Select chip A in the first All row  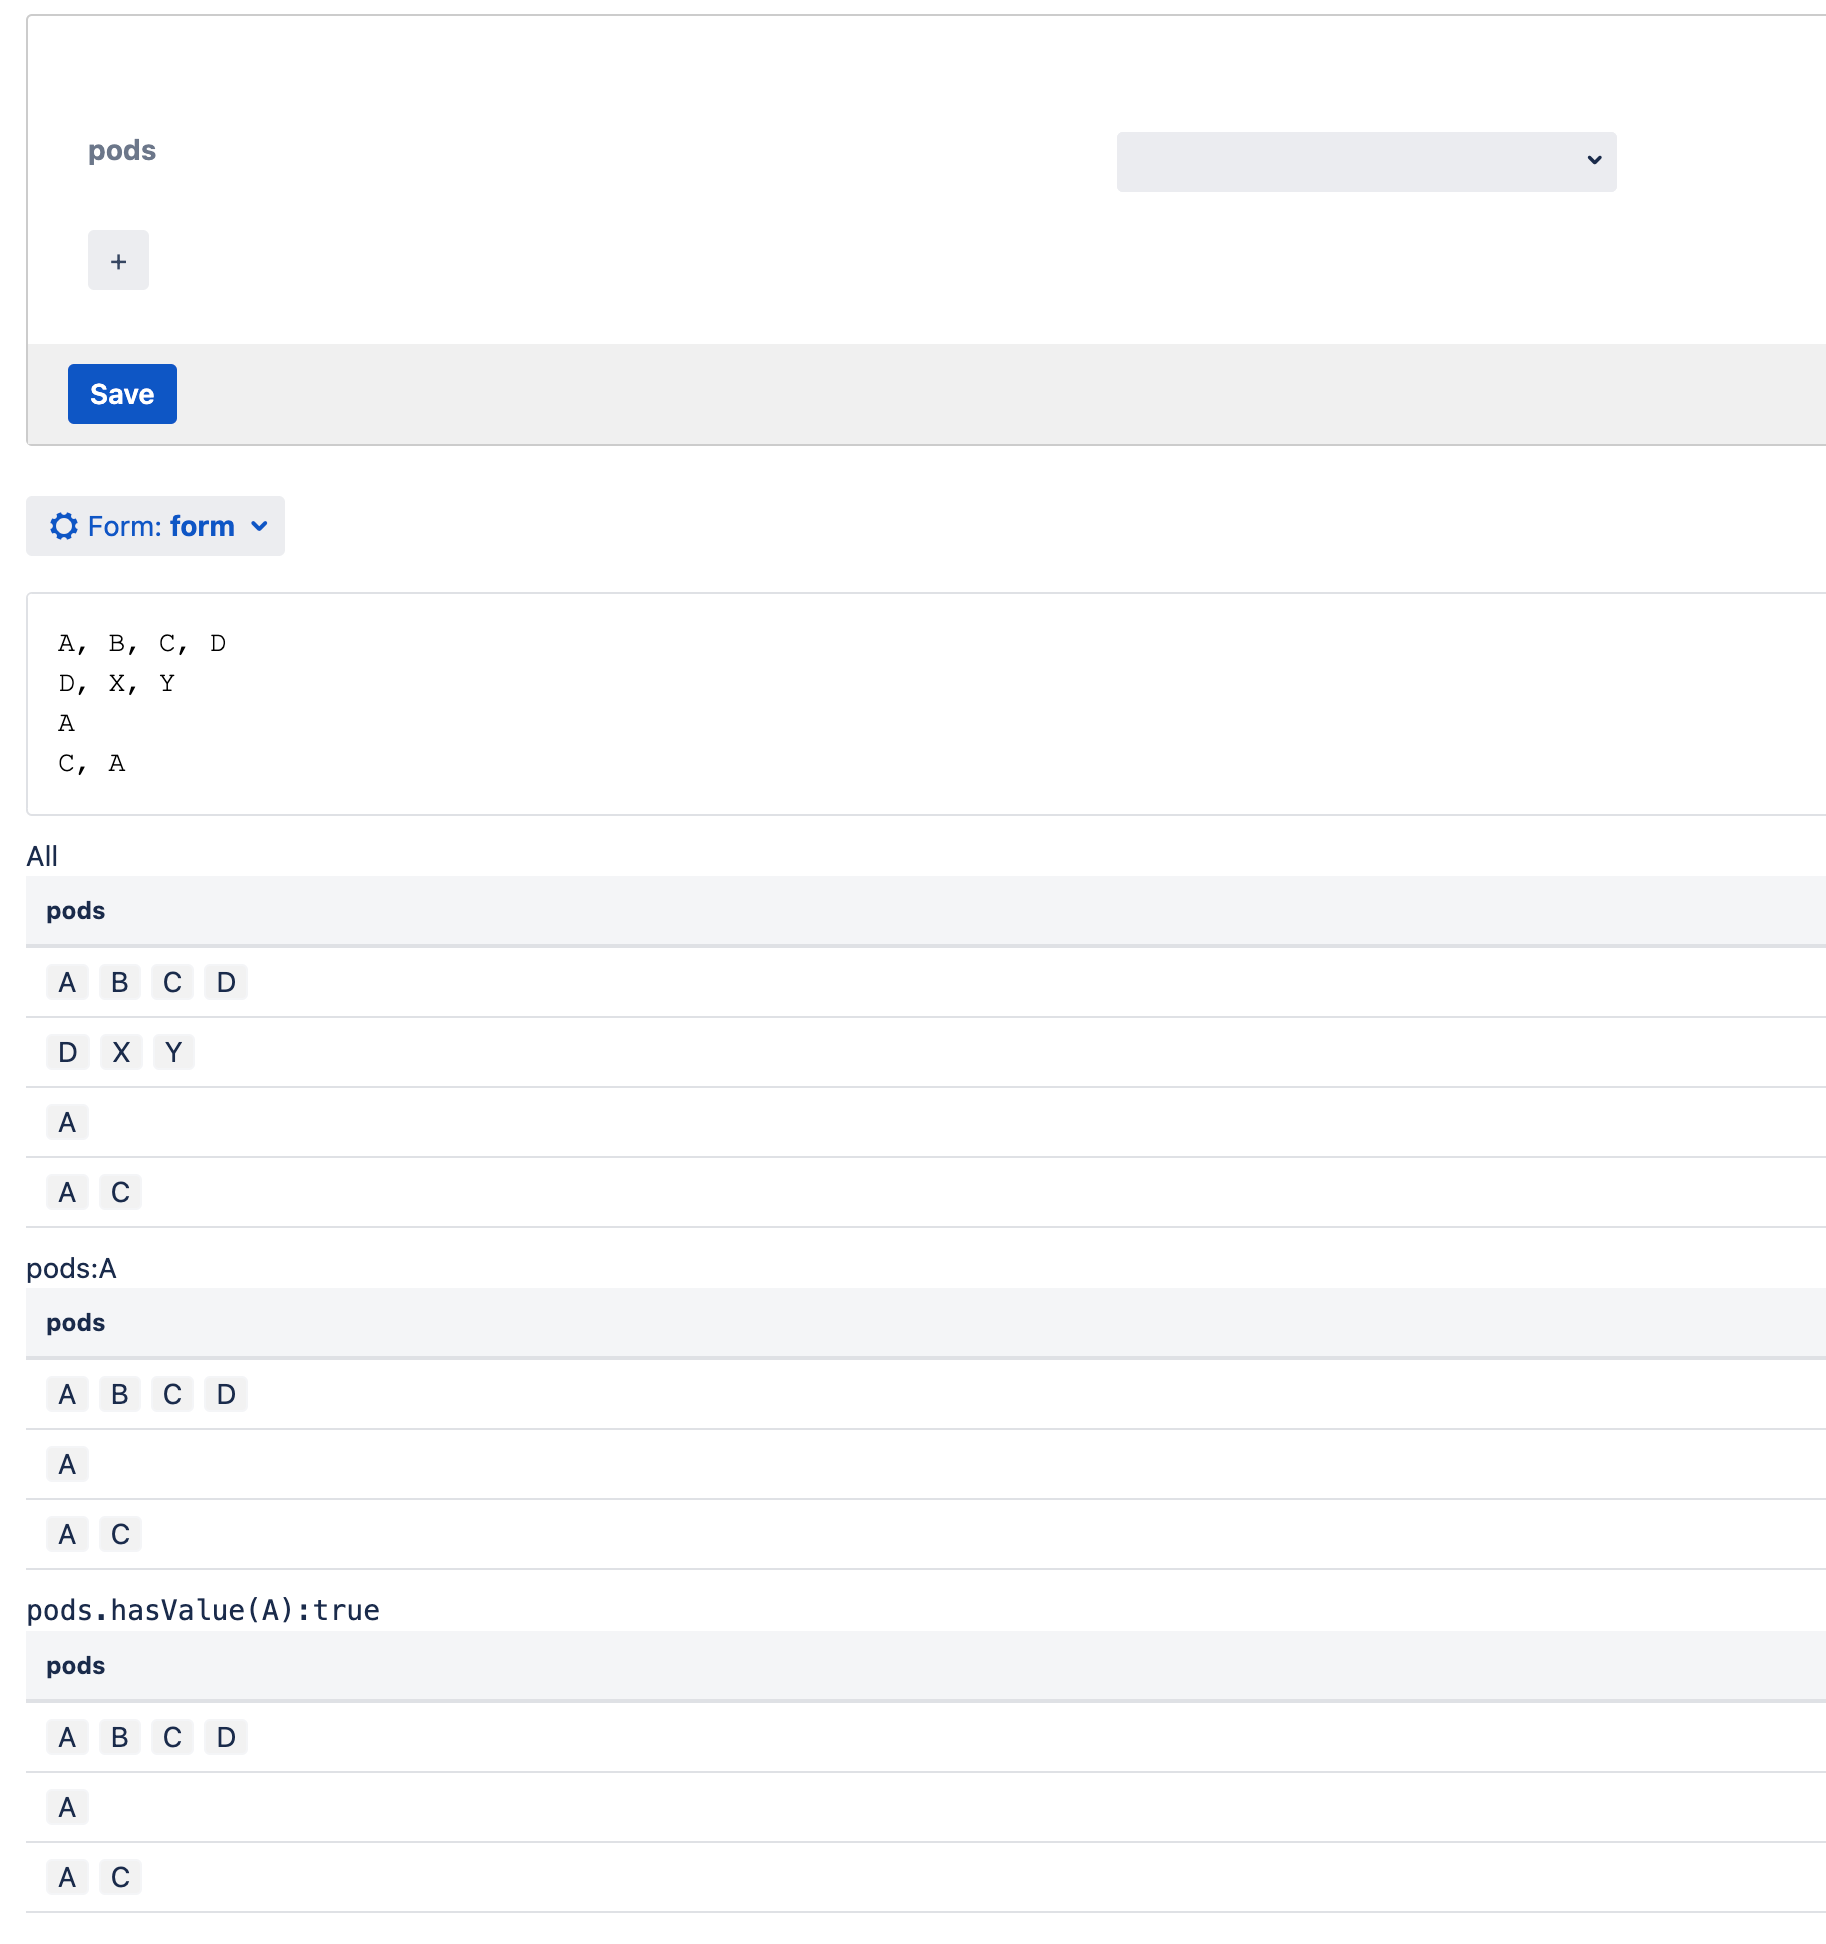(x=67, y=981)
